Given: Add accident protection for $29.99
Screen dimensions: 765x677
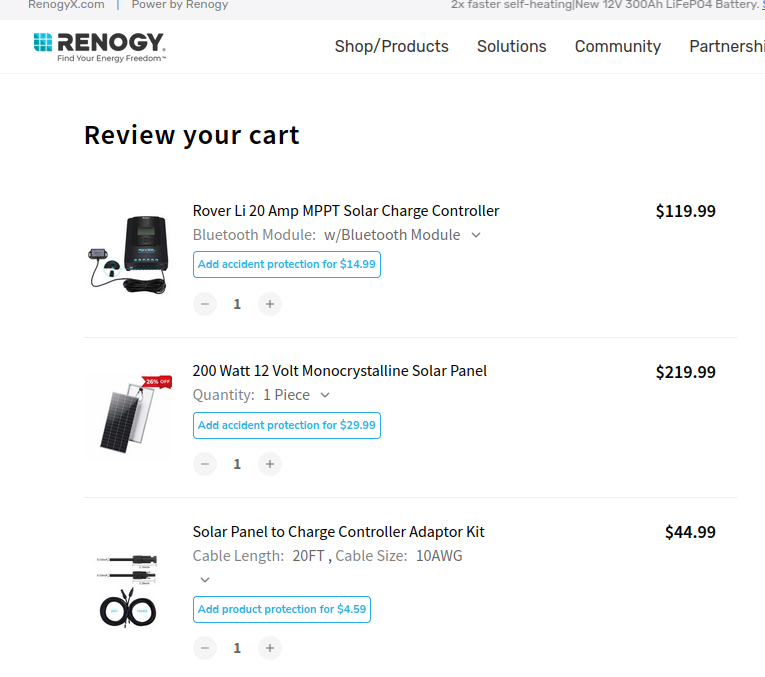Looking at the screenshot, I should pos(287,425).
